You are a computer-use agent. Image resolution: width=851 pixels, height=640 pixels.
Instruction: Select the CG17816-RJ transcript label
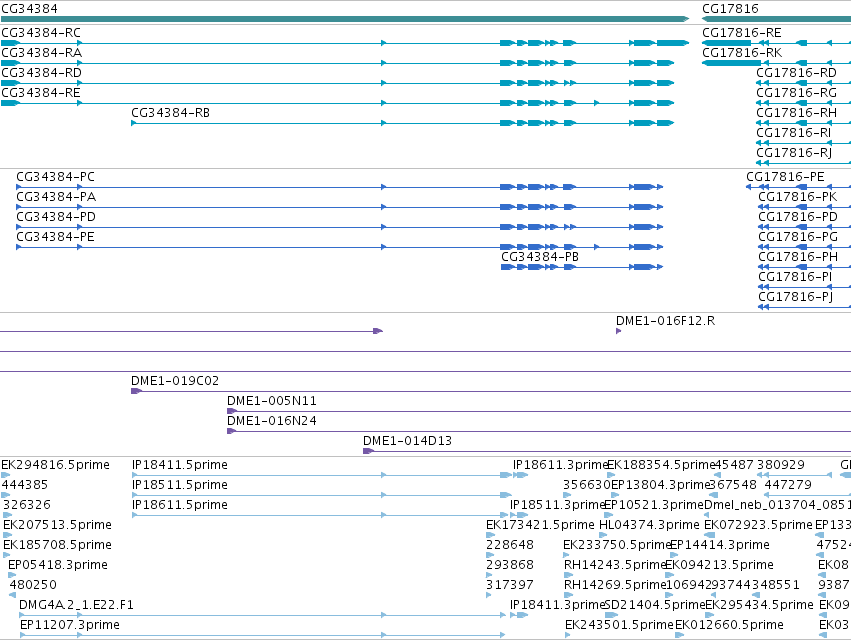tap(794, 153)
